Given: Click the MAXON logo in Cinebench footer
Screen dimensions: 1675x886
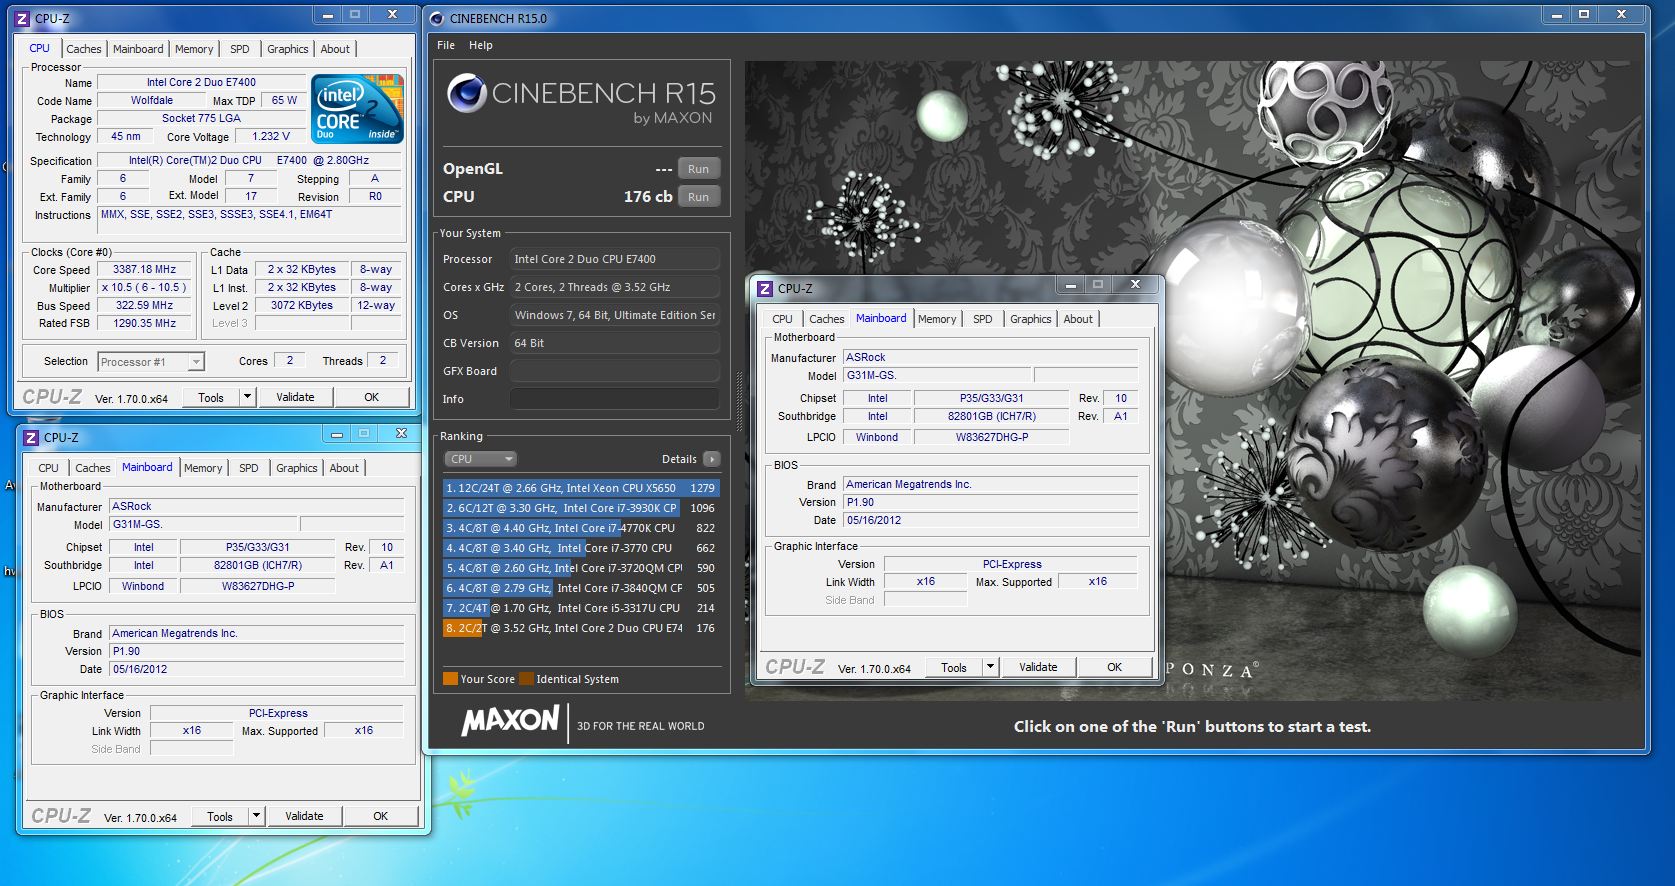Looking at the screenshot, I should pos(510,721).
